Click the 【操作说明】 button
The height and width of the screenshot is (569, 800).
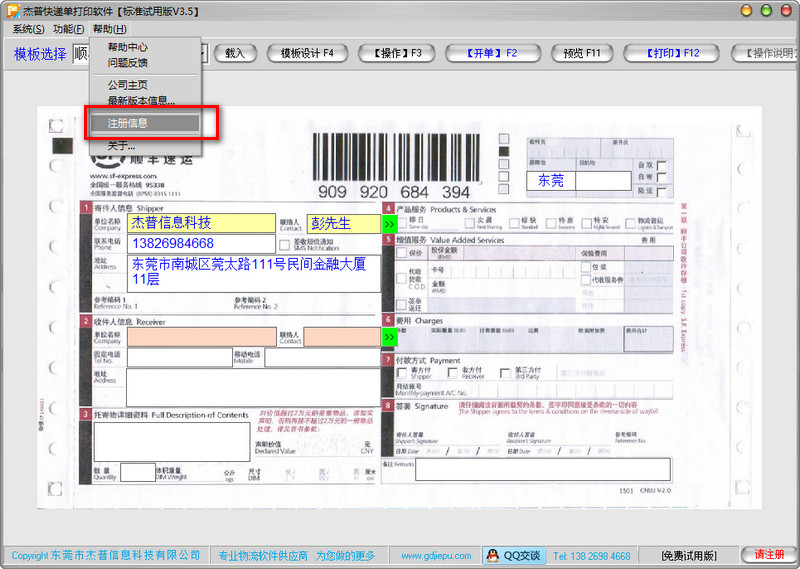pos(765,53)
